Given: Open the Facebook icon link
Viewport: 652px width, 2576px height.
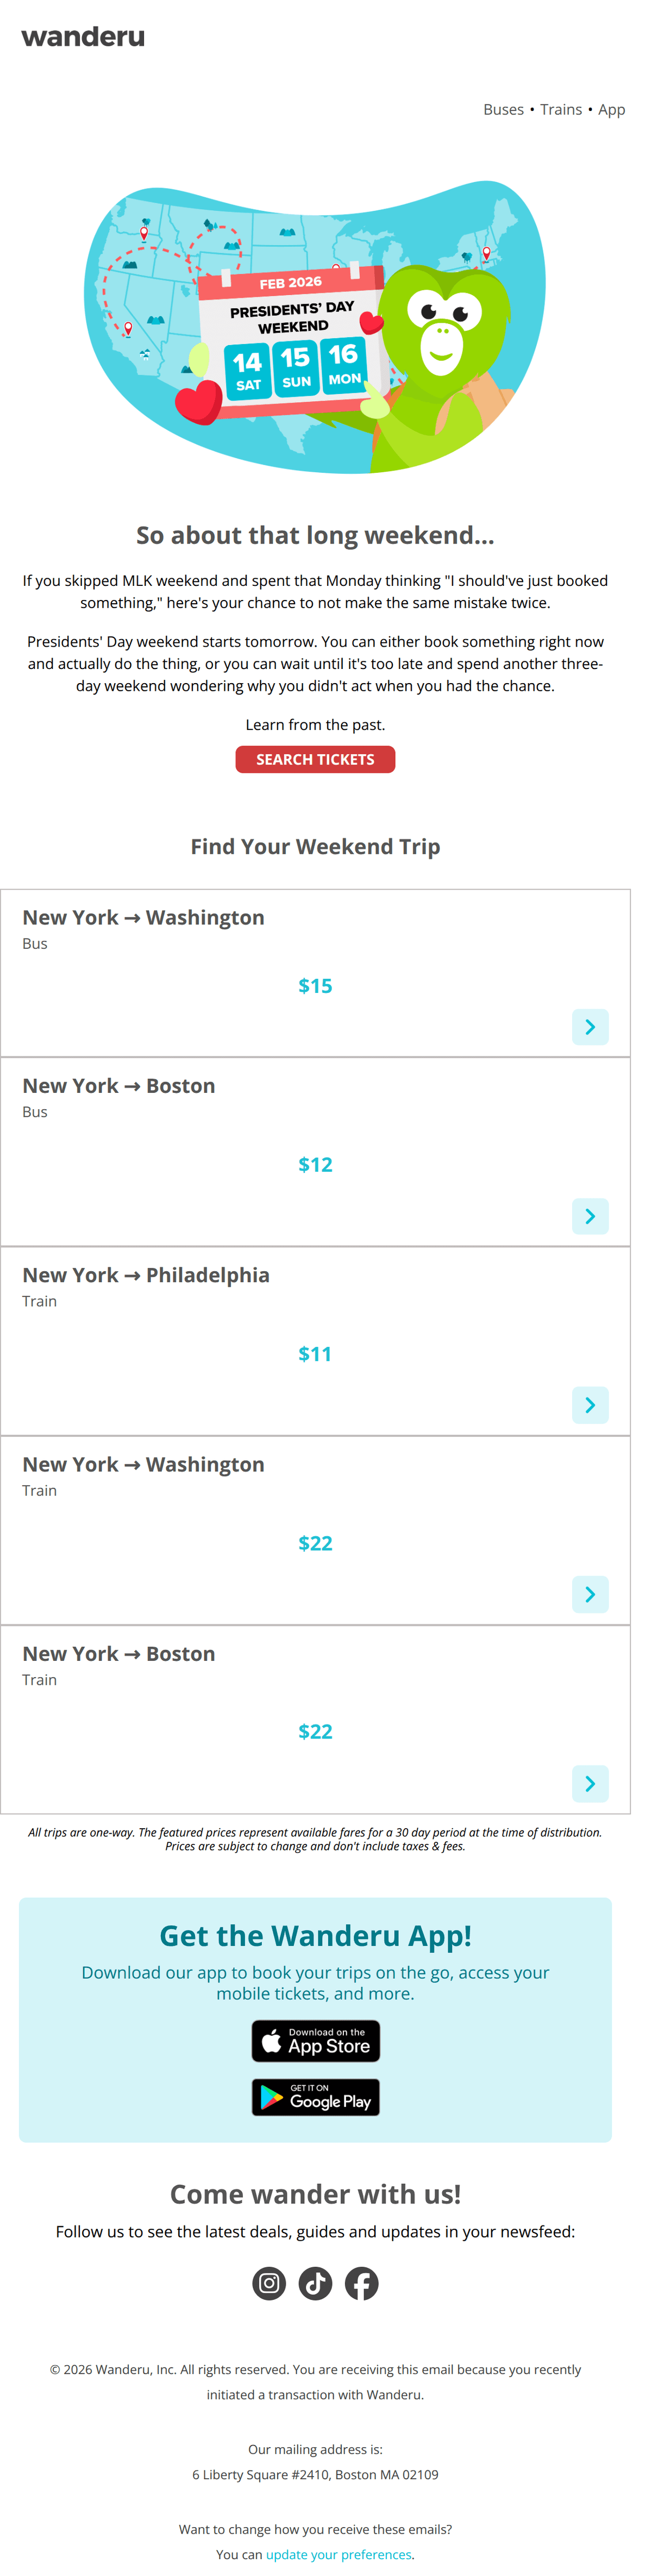Looking at the screenshot, I should click(361, 2283).
